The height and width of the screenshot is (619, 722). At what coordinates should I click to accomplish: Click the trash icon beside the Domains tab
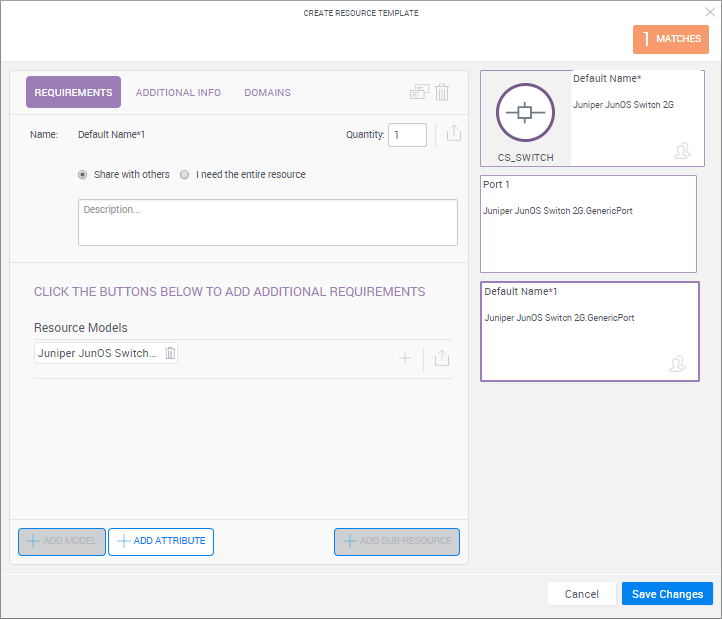click(x=442, y=92)
